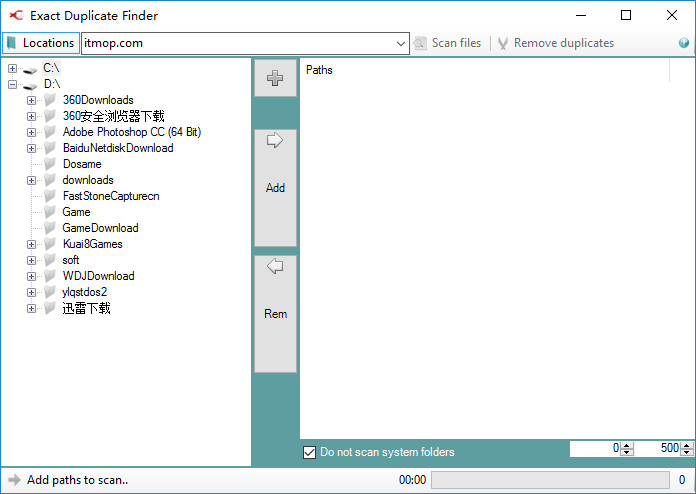
Task: Click the globe icon in the toolbar
Action: point(684,43)
